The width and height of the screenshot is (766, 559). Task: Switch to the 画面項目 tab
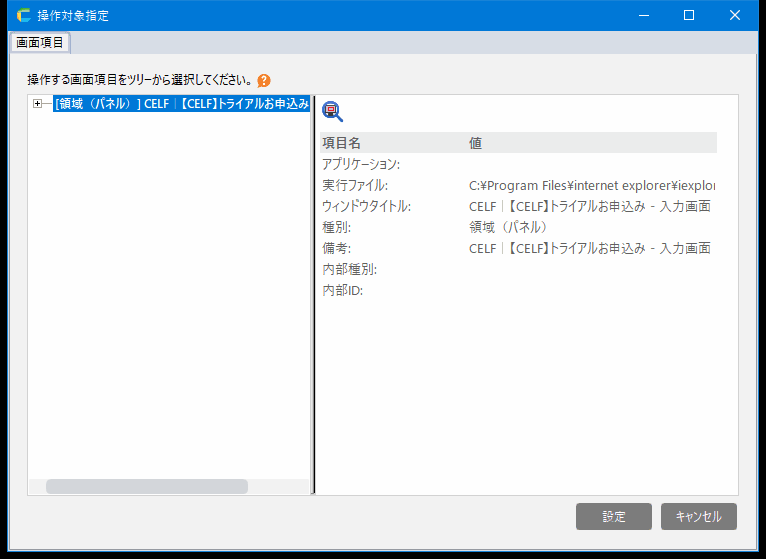click(40, 43)
